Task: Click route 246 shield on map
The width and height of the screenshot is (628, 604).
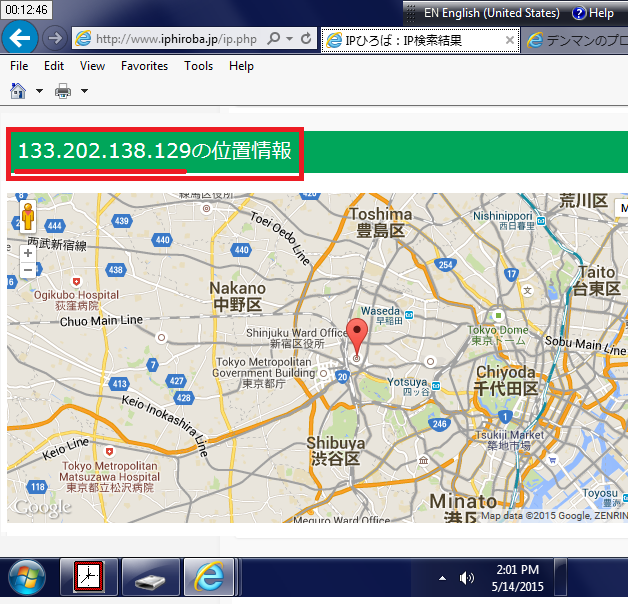Action: click(x=439, y=424)
